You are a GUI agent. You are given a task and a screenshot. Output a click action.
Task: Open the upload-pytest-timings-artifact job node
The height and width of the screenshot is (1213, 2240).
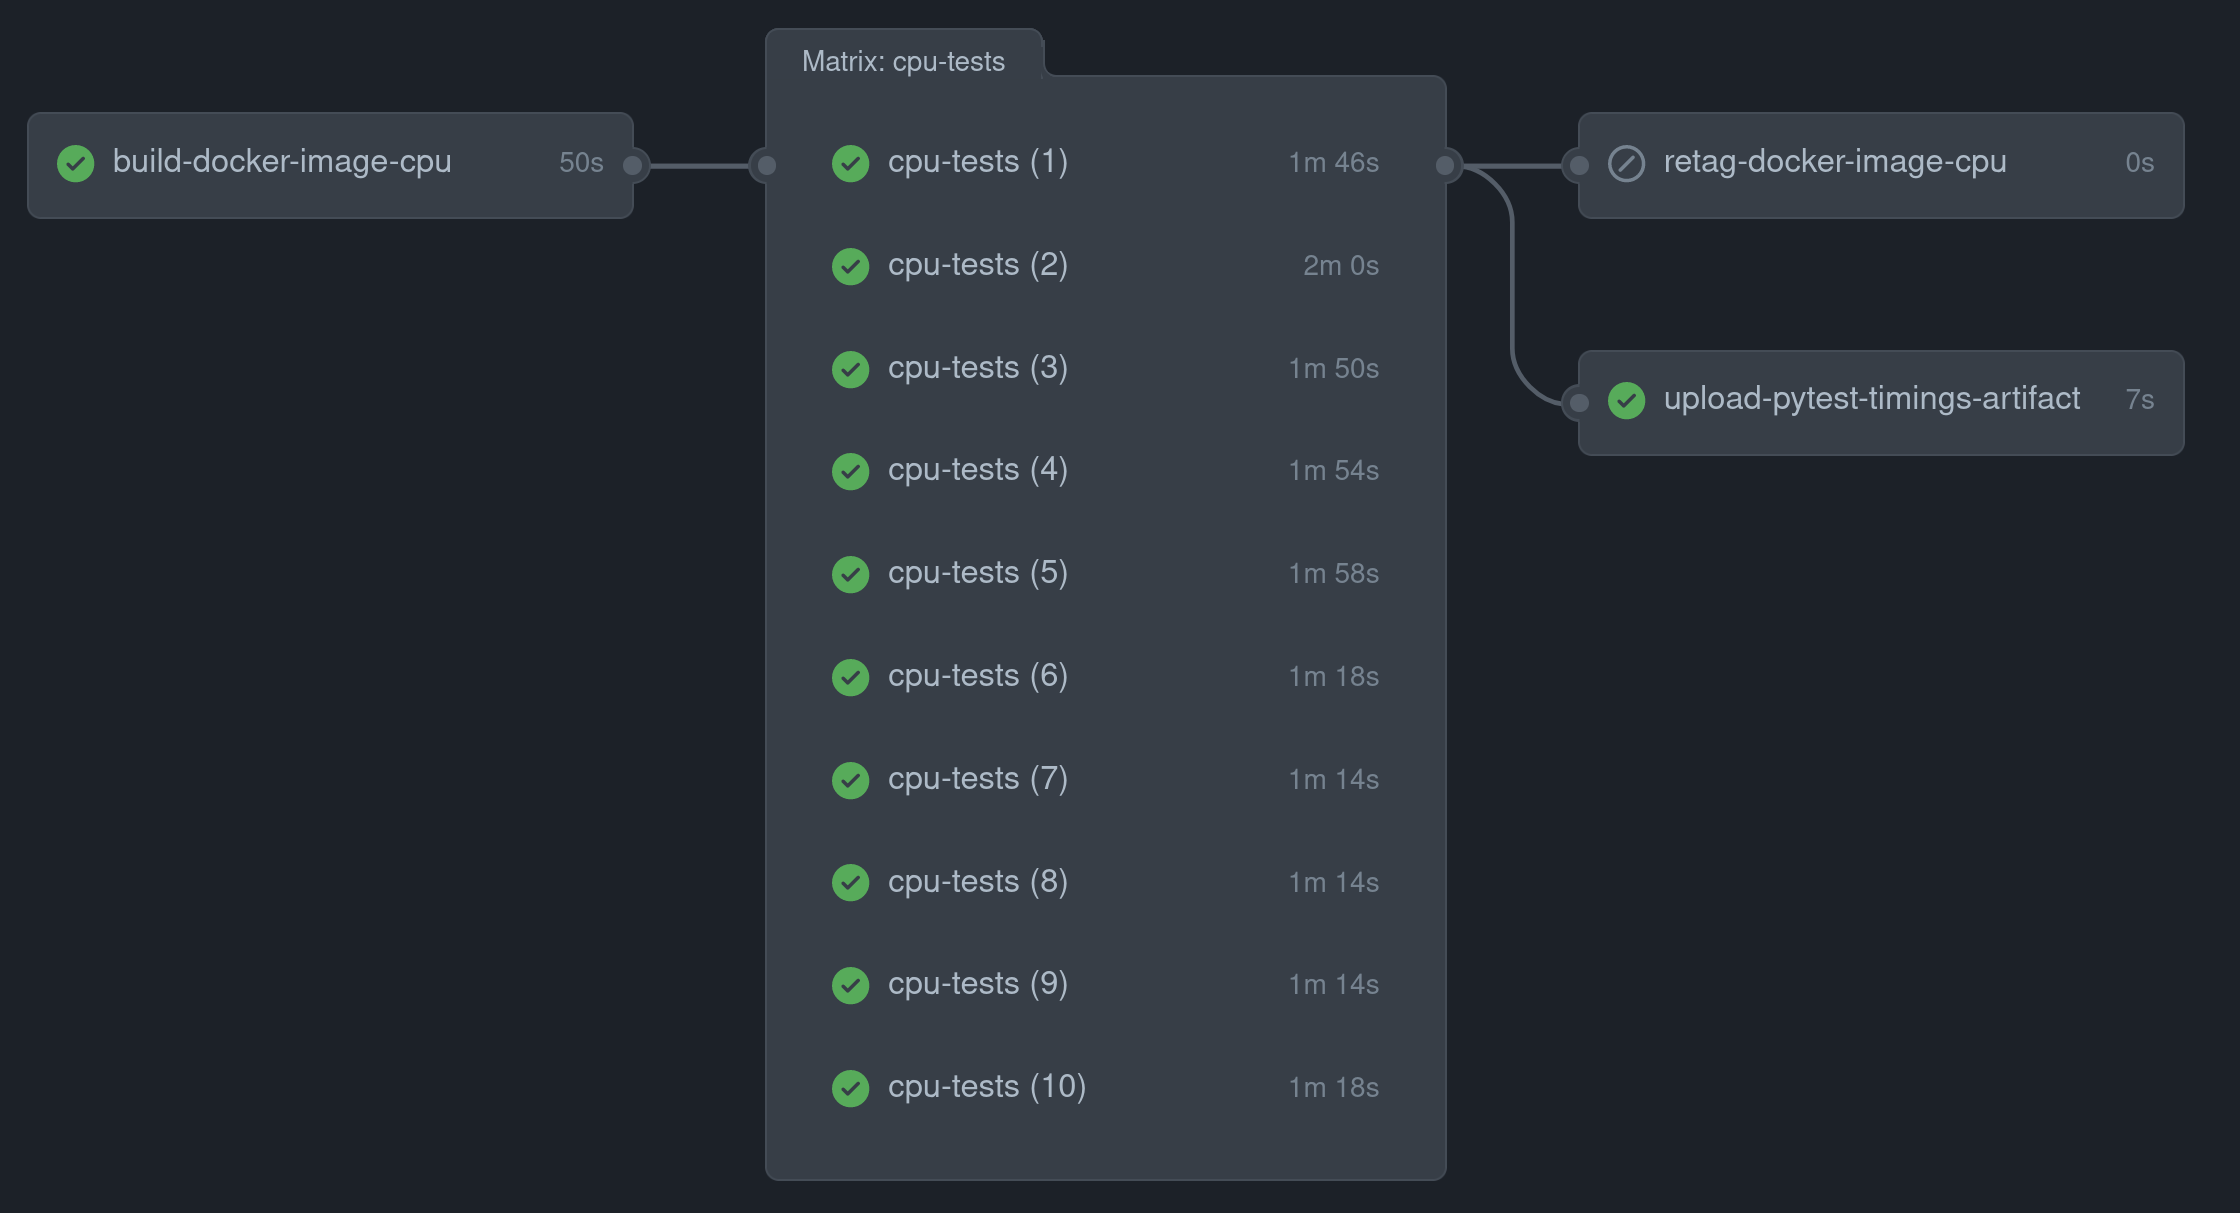click(1871, 399)
